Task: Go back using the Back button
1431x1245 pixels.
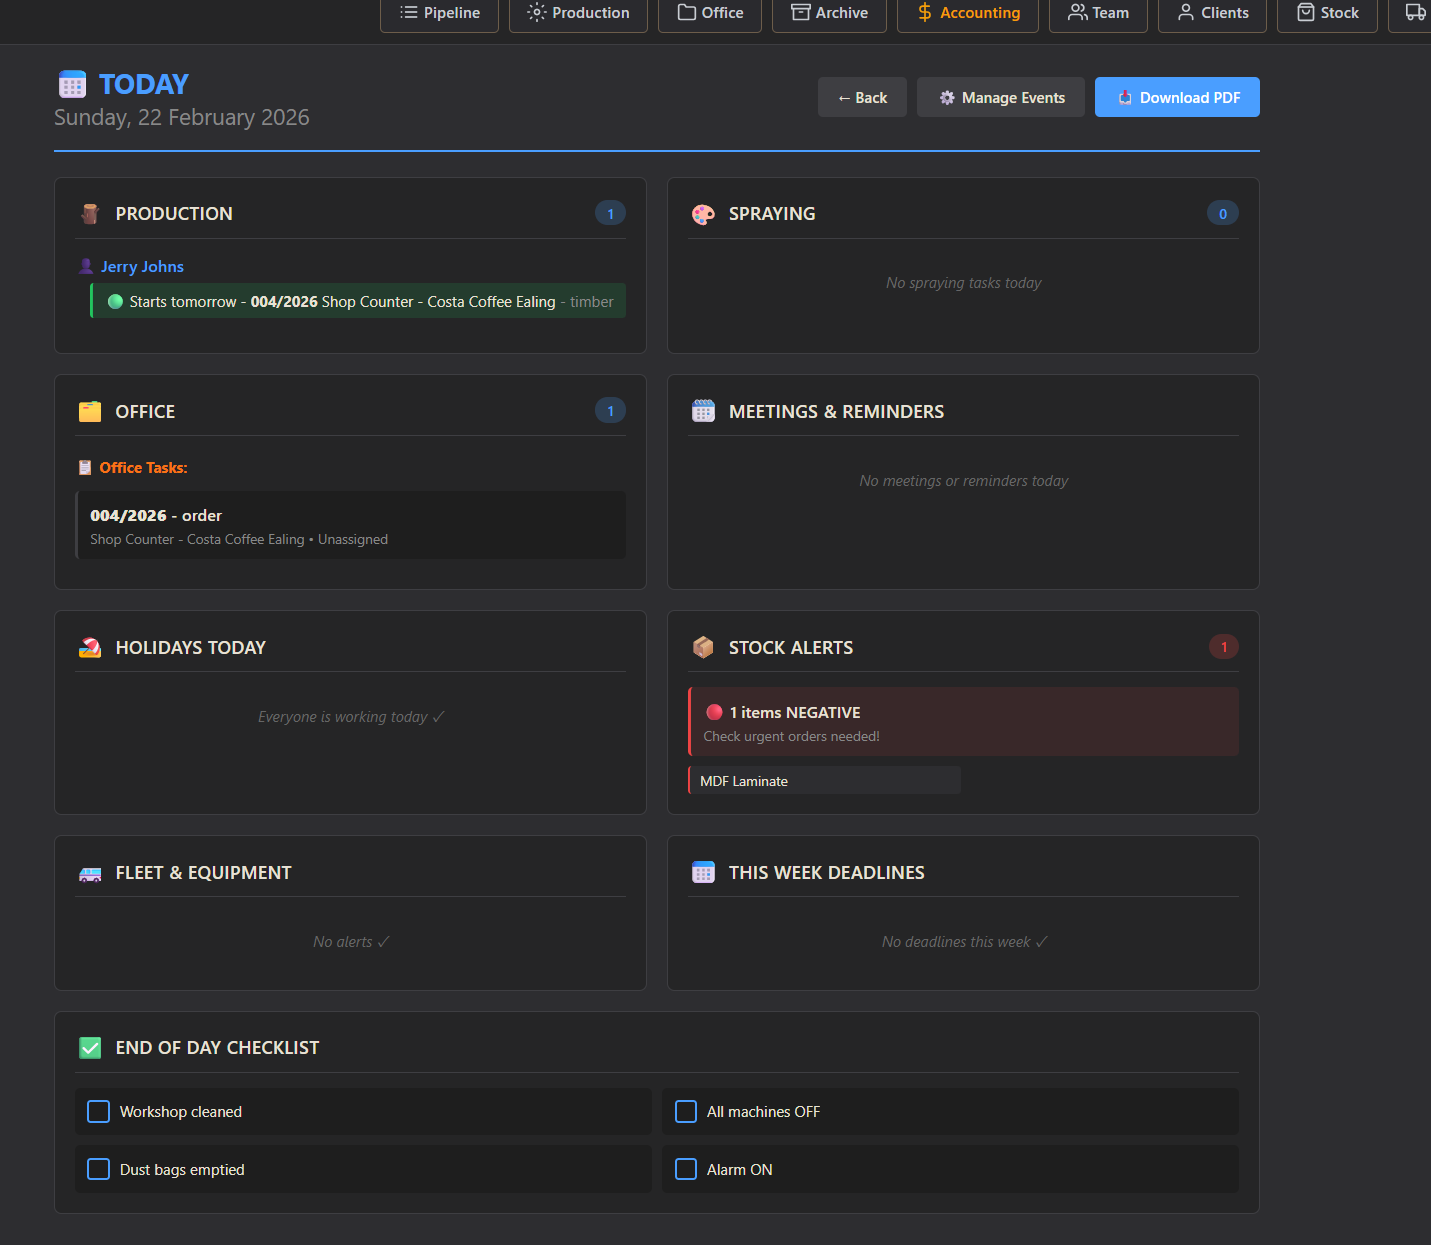Action: point(862,98)
